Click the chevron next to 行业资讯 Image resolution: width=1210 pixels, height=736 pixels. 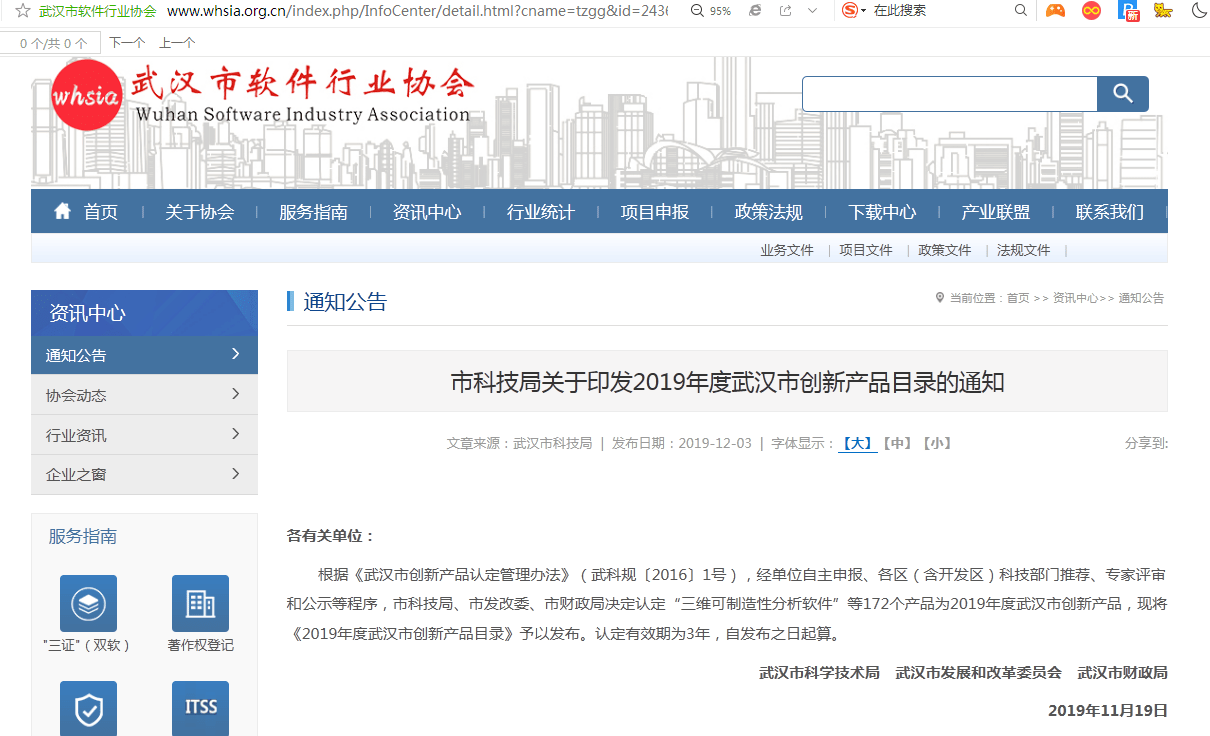point(236,434)
